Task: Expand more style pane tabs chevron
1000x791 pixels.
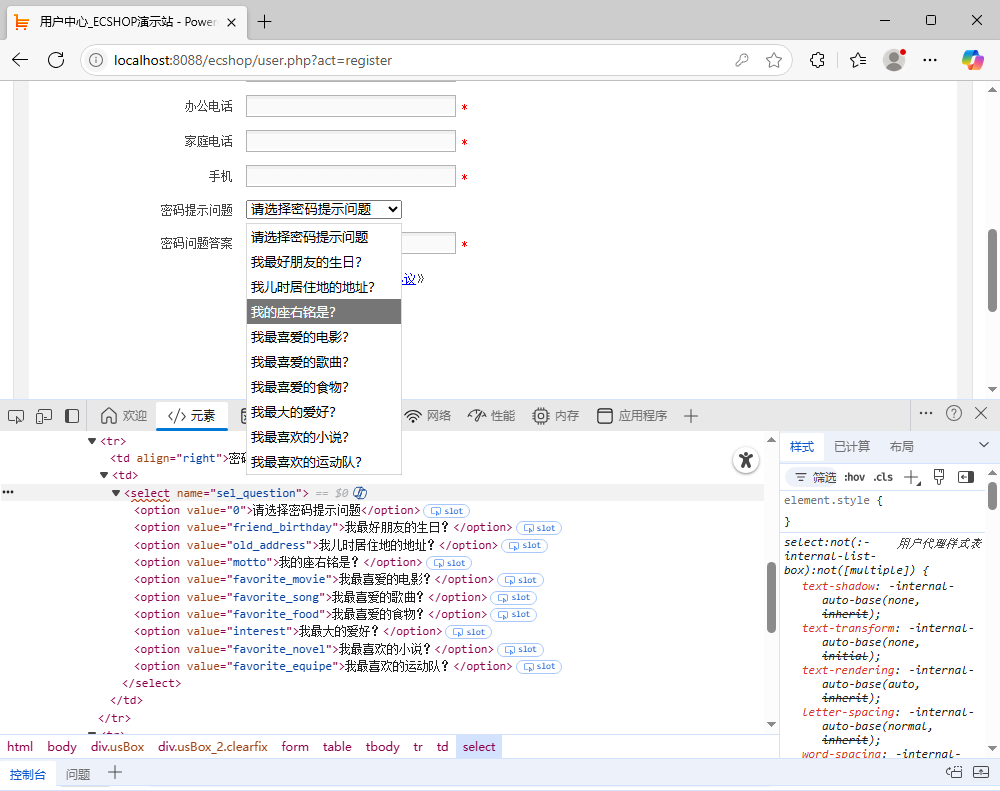Action: pos(983,445)
